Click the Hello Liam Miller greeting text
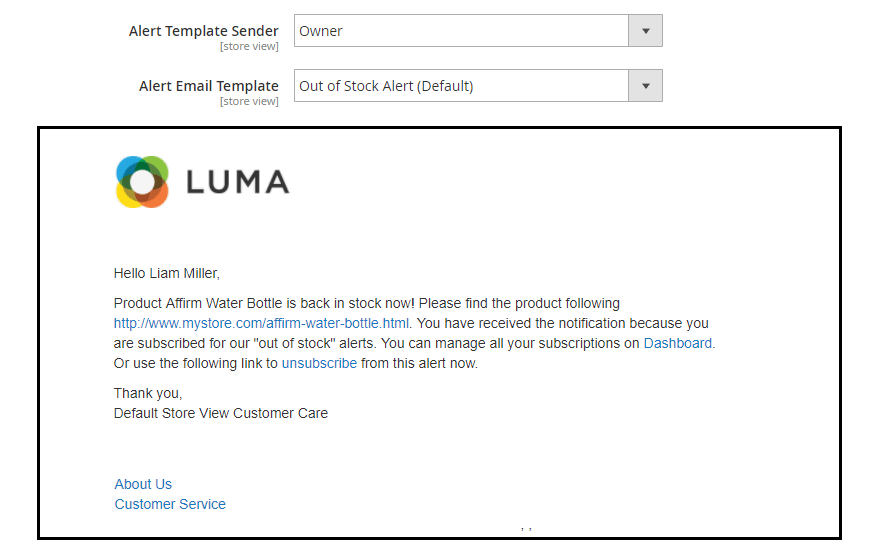 (x=167, y=273)
